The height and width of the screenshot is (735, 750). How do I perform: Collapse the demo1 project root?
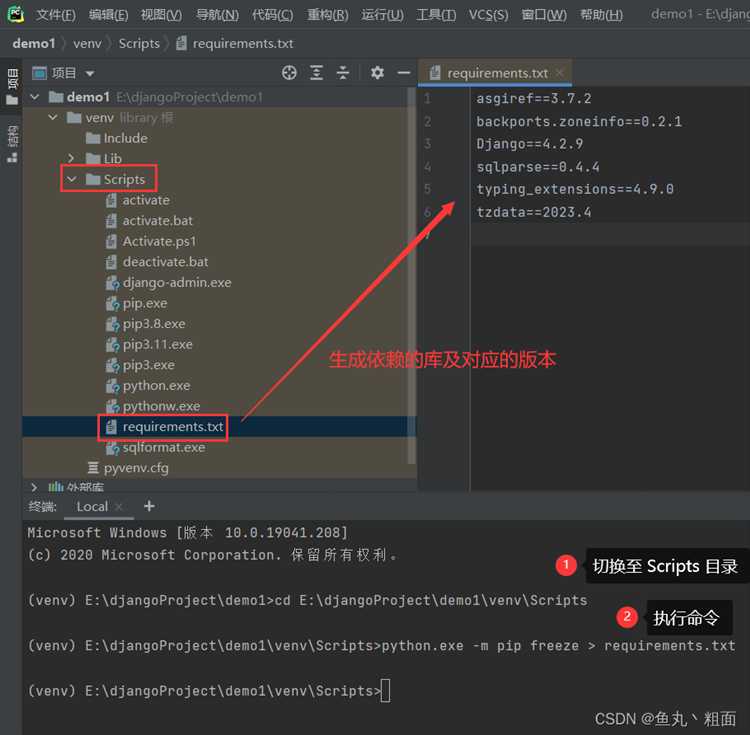(34, 97)
